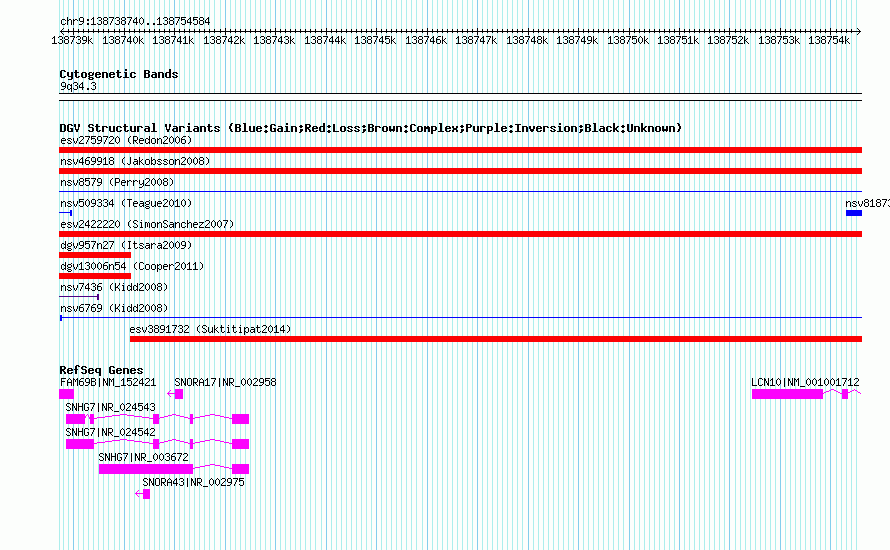Image resolution: width=890 pixels, height=550 pixels.
Task: Click the chr9:138738740..138754584 coordinate label
Action: coord(135,22)
